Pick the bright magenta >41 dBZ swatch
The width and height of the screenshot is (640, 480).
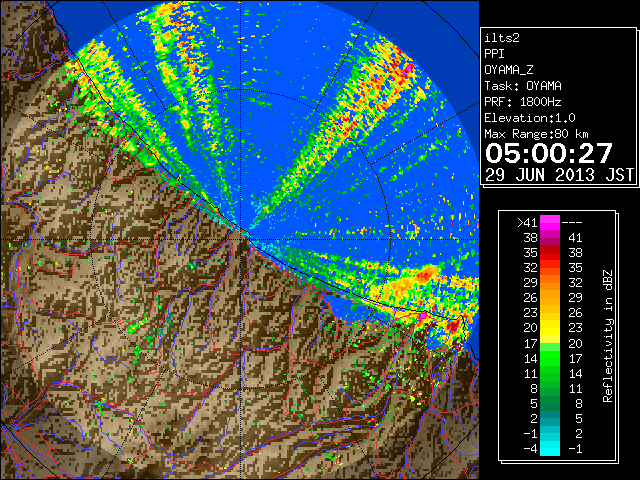(550, 222)
